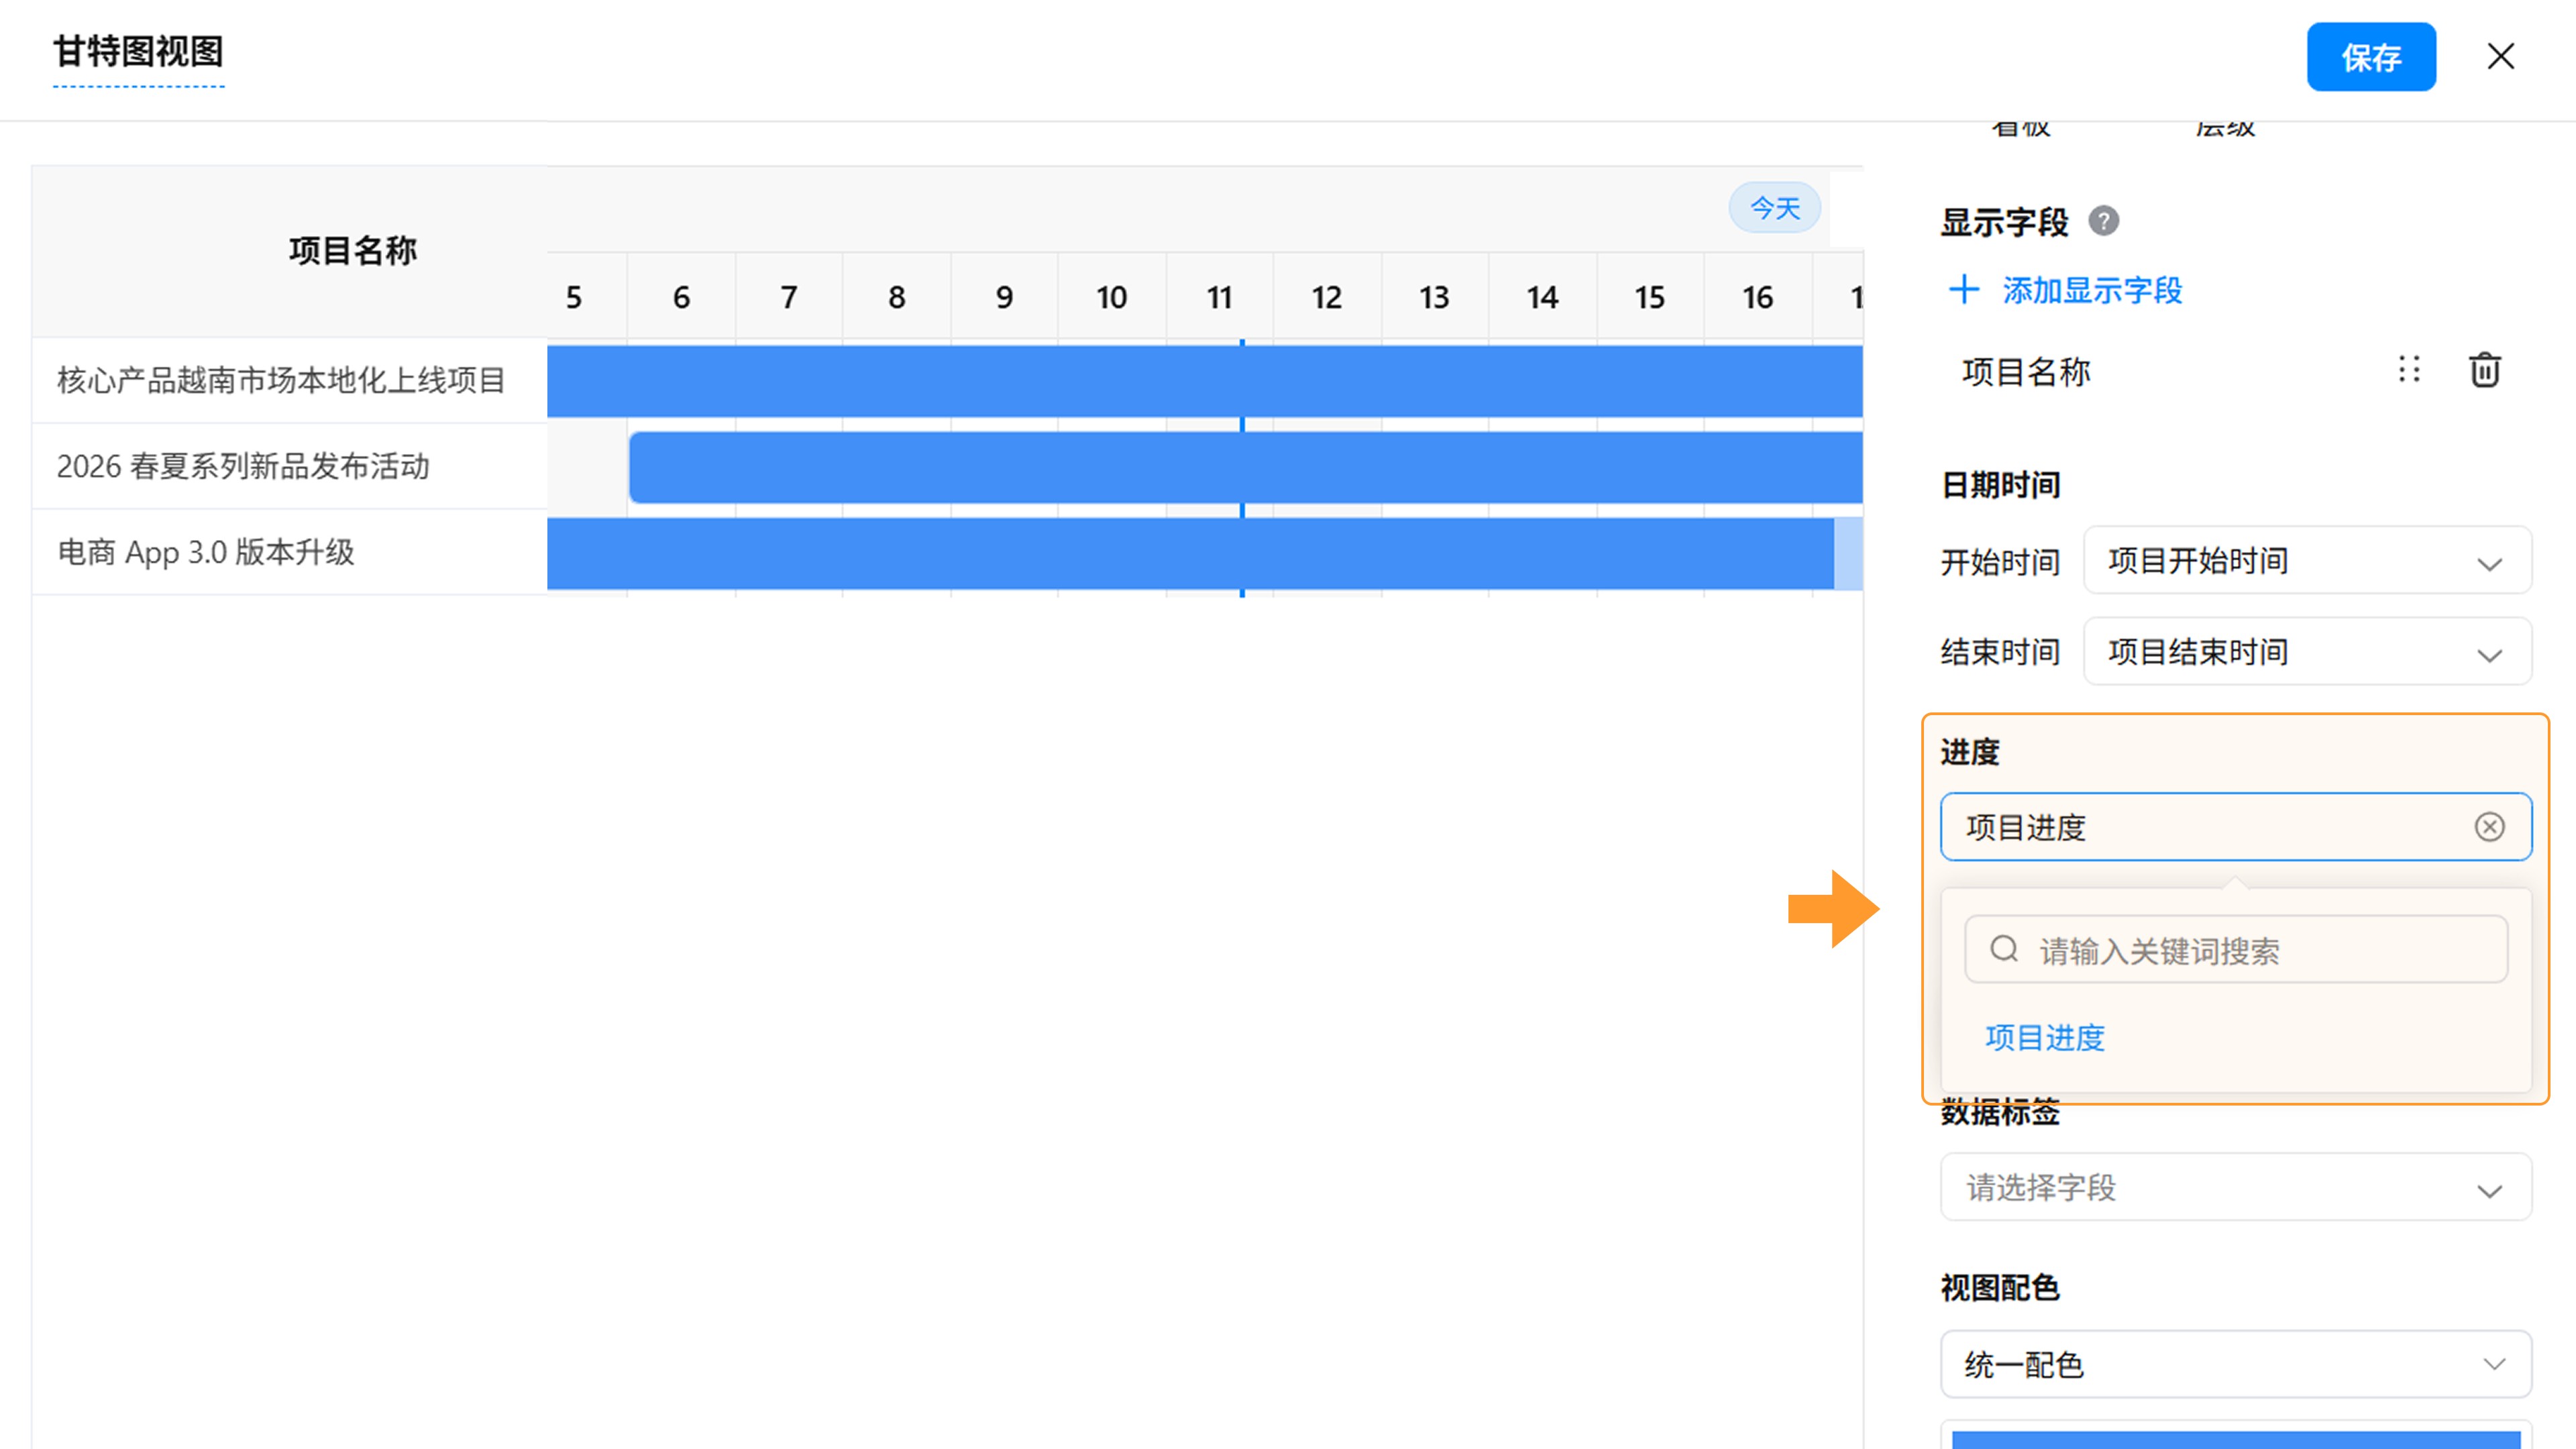Click the plus icon to add display field
The image size is (2576, 1449).
coord(1964,290)
